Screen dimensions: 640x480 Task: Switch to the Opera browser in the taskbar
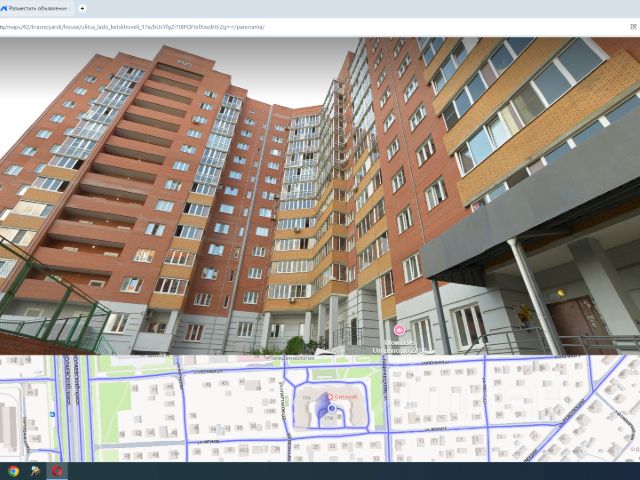coord(57,471)
